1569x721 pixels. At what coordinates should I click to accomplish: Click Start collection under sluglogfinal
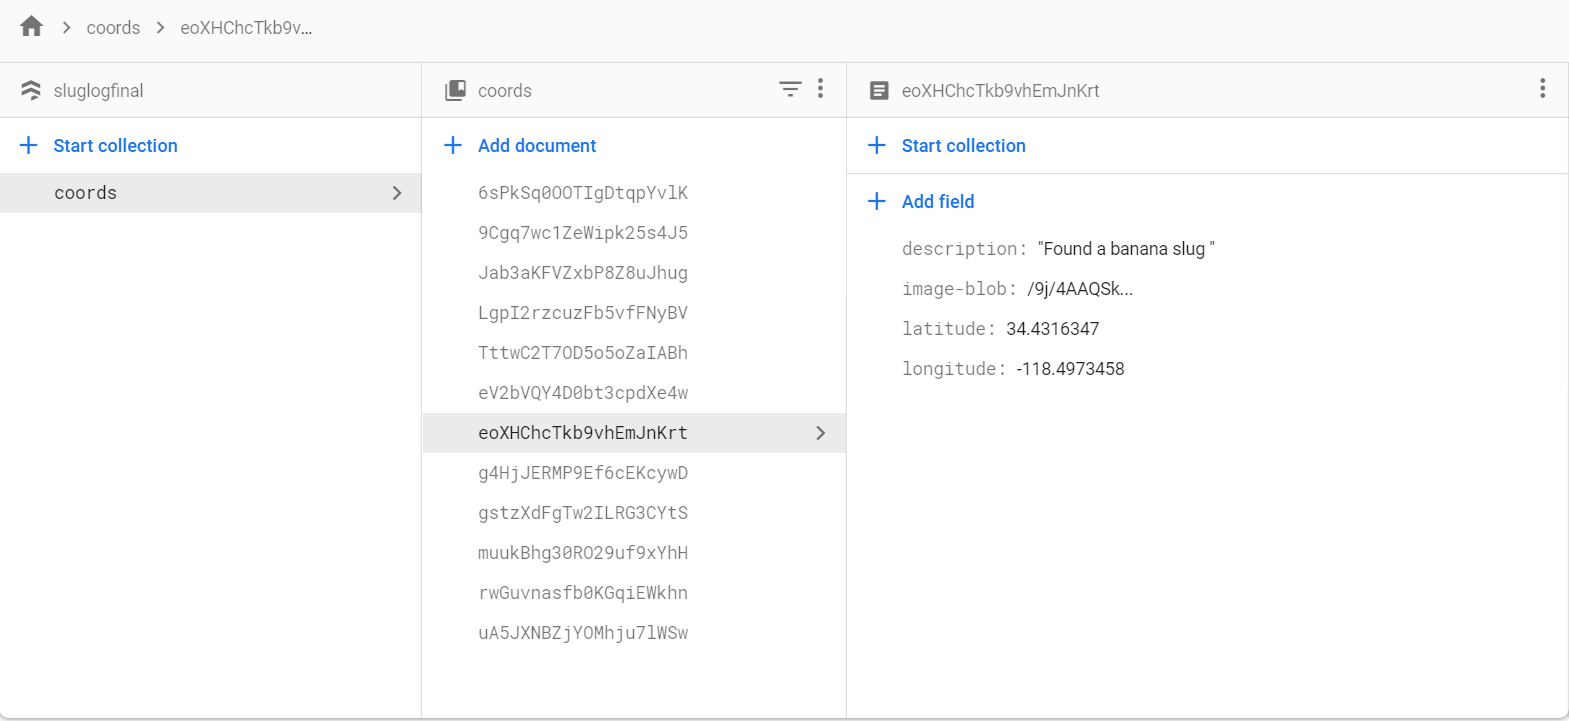click(115, 146)
